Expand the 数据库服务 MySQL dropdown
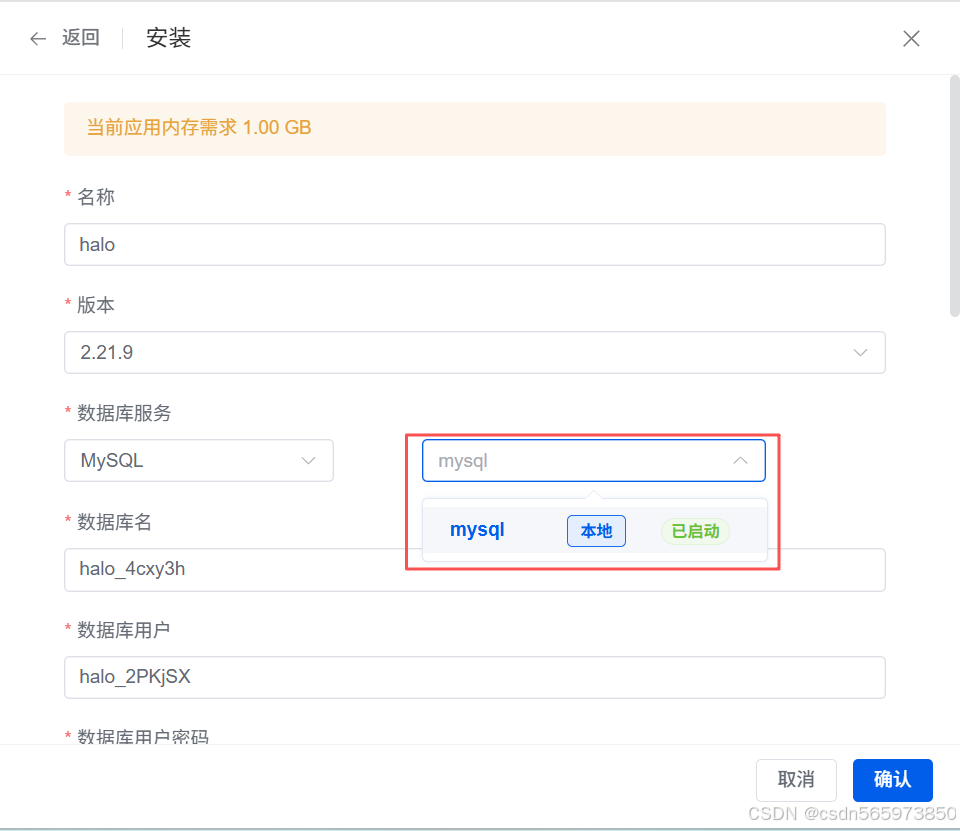 point(198,460)
